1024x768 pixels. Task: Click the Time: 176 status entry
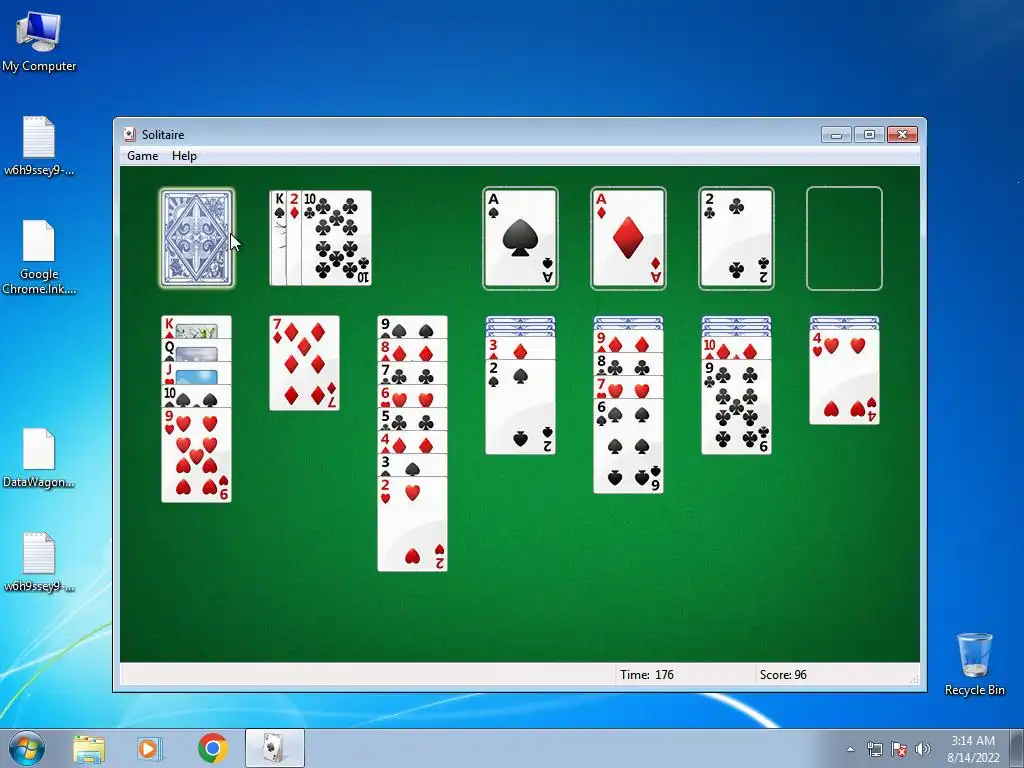pos(647,675)
